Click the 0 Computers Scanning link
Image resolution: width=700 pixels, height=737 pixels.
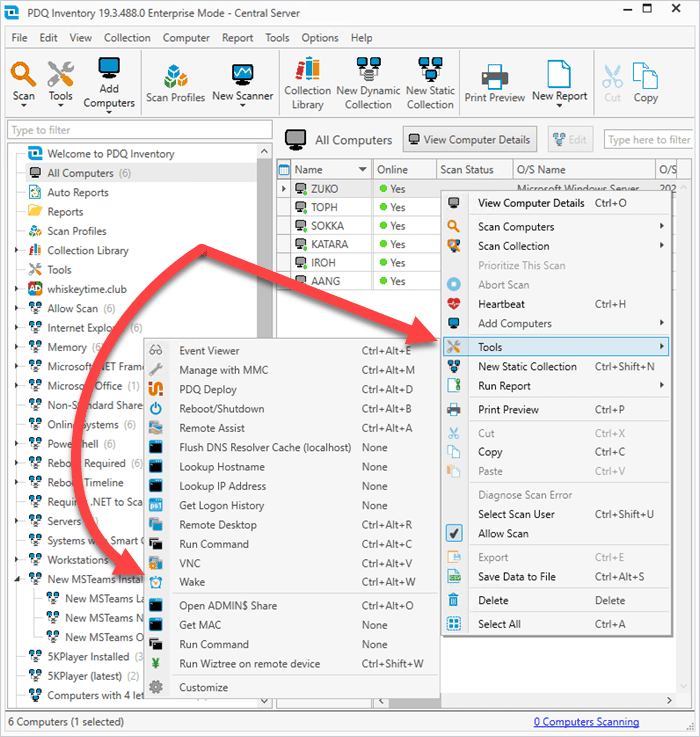[x=586, y=721]
